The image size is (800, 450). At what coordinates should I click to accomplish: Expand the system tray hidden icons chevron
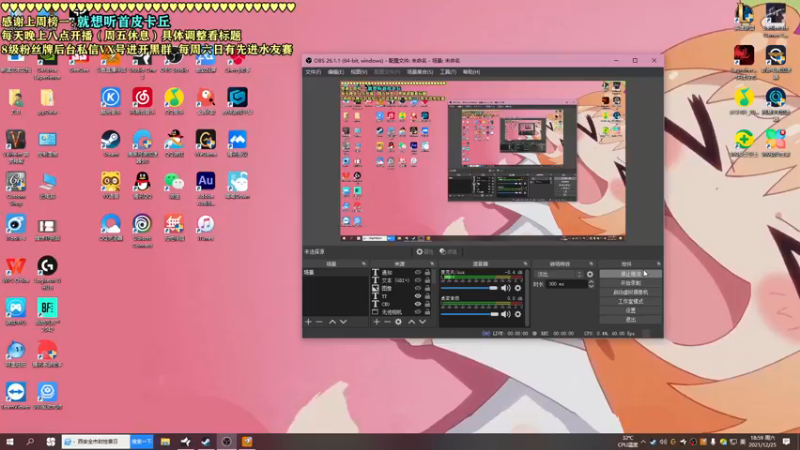pyautogui.click(x=643, y=442)
